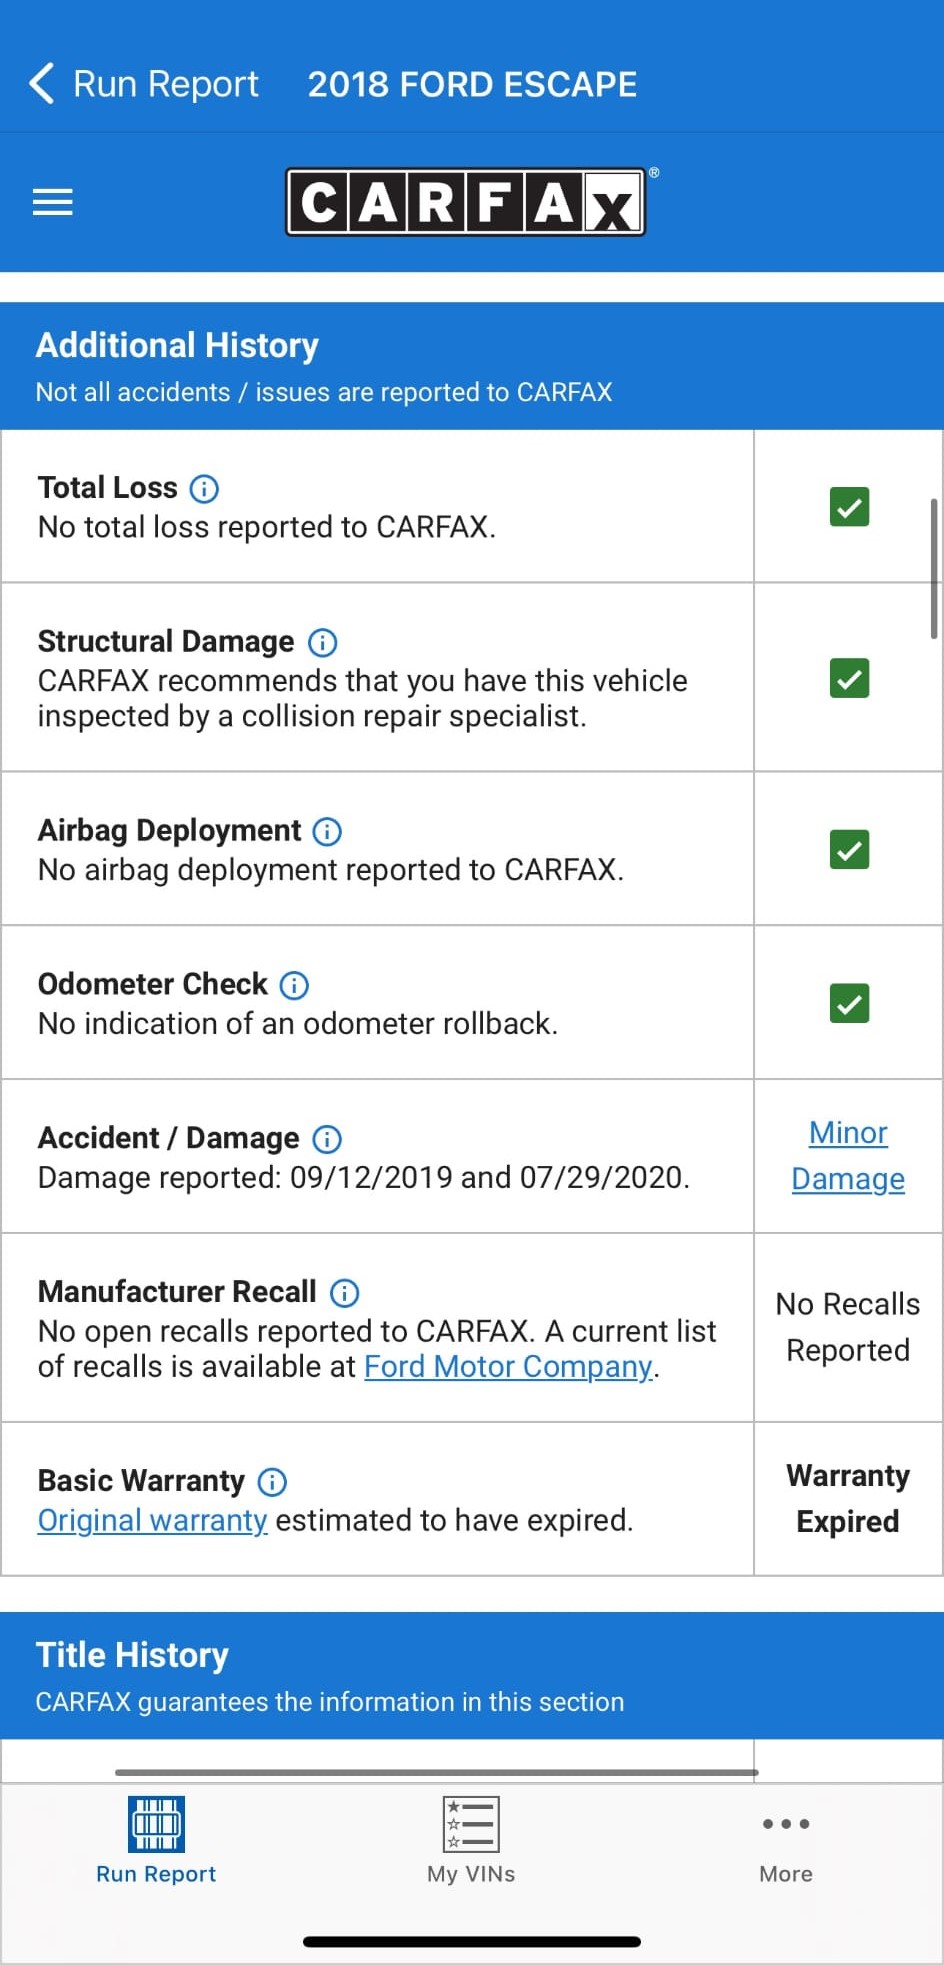The width and height of the screenshot is (944, 1965).
Task: Open the Original warranty link
Action: coord(152,1520)
